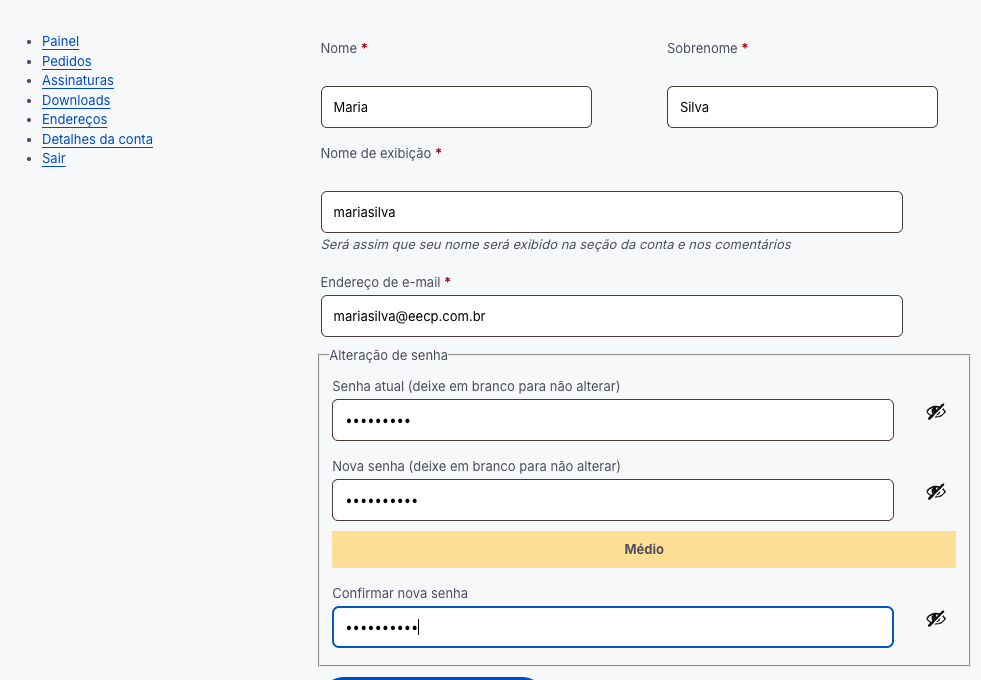The image size is (981, 680).
Task: Click the Nova senha label text
Action: pyautogui.click(x=476, y=467)
